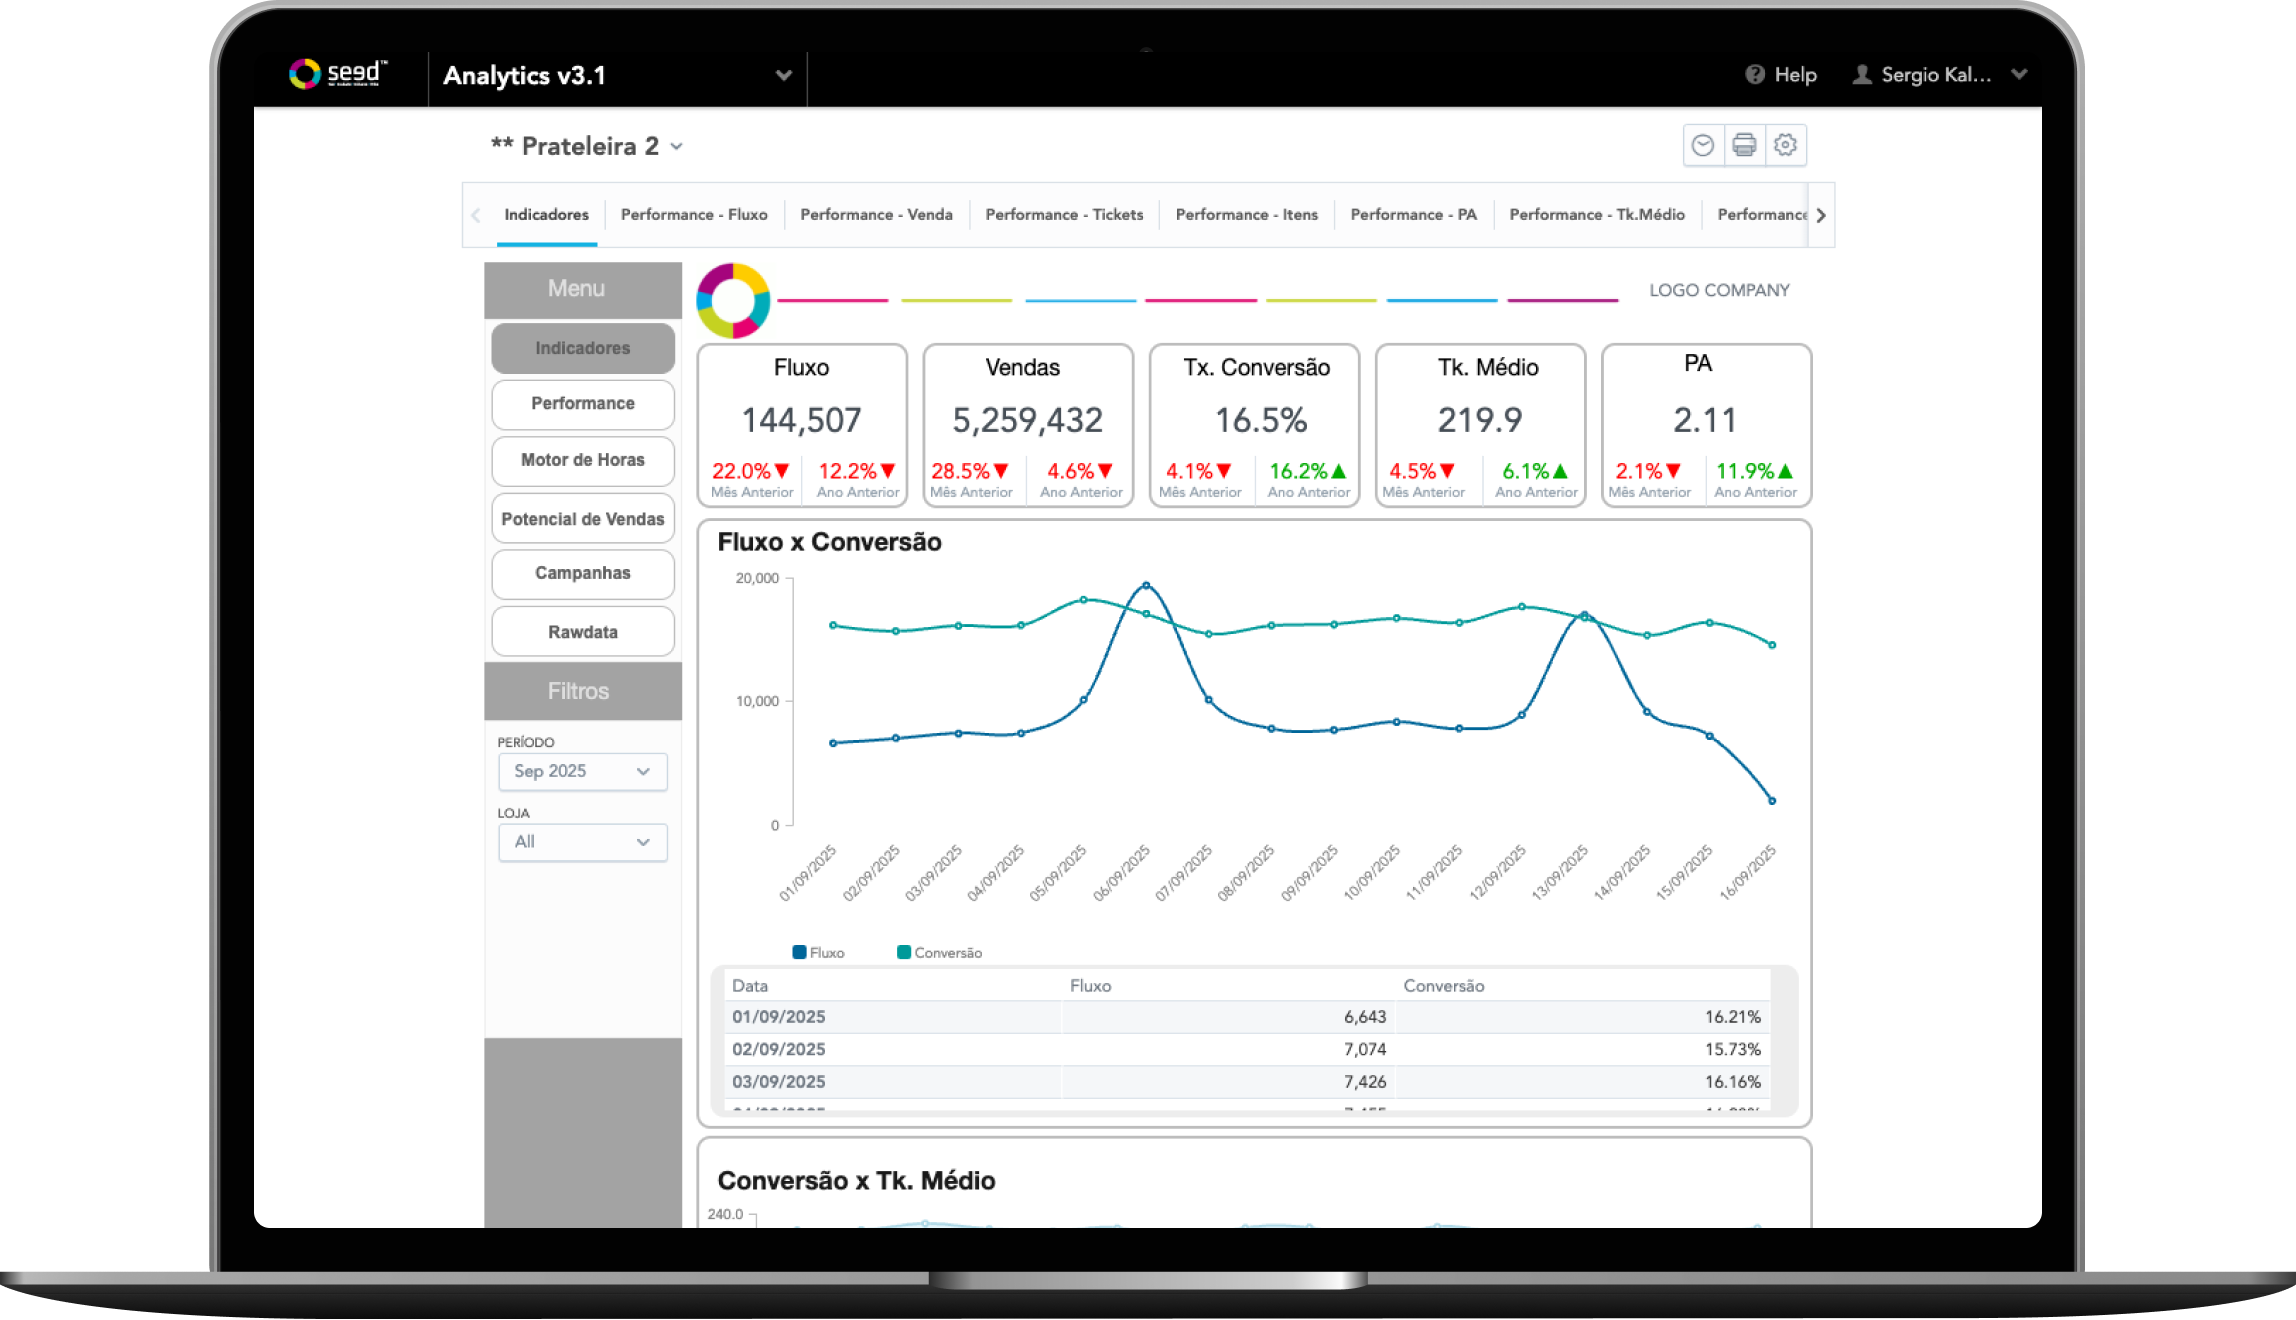Expand the Analytics v3.1 dropdown
Viewport: 2296px width, 1320px height.
click(784, 76)
